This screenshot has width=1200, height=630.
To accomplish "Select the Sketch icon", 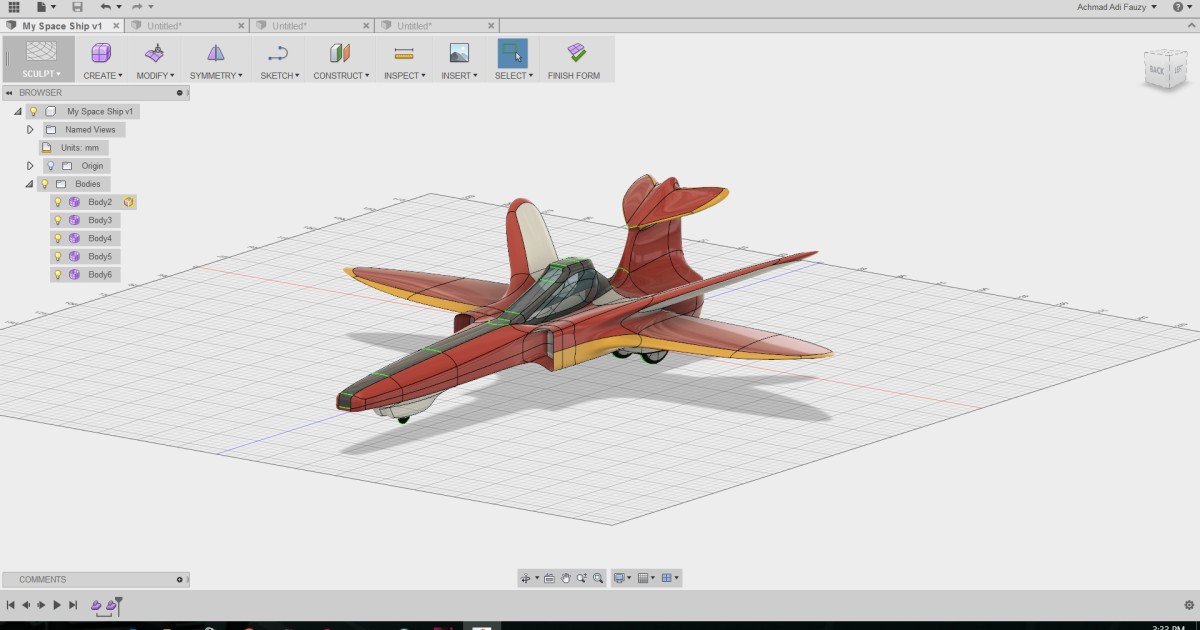I will [x=279, y=53].
